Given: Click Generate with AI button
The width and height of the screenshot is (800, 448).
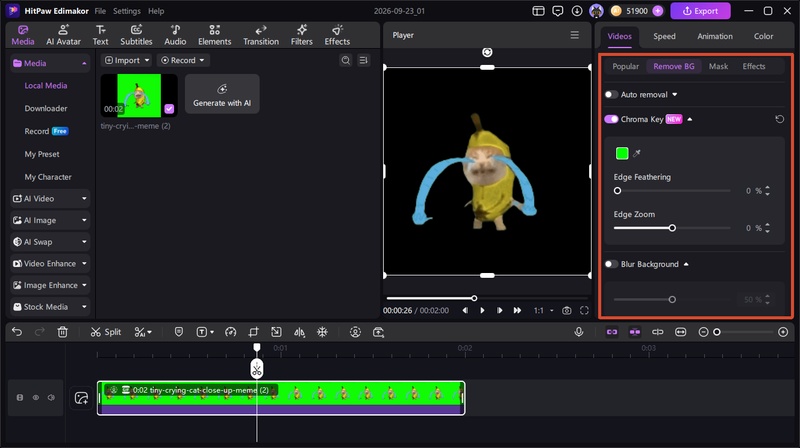Looking at the screenshot, I should coord(222,94).
